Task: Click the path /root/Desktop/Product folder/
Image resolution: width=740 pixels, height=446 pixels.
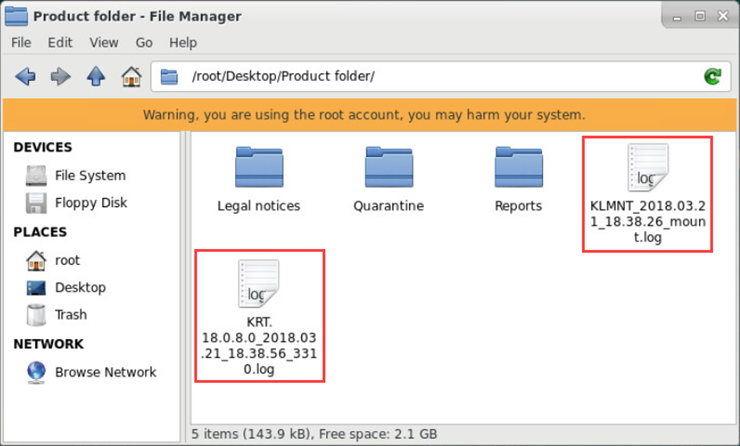Action: 283,76
